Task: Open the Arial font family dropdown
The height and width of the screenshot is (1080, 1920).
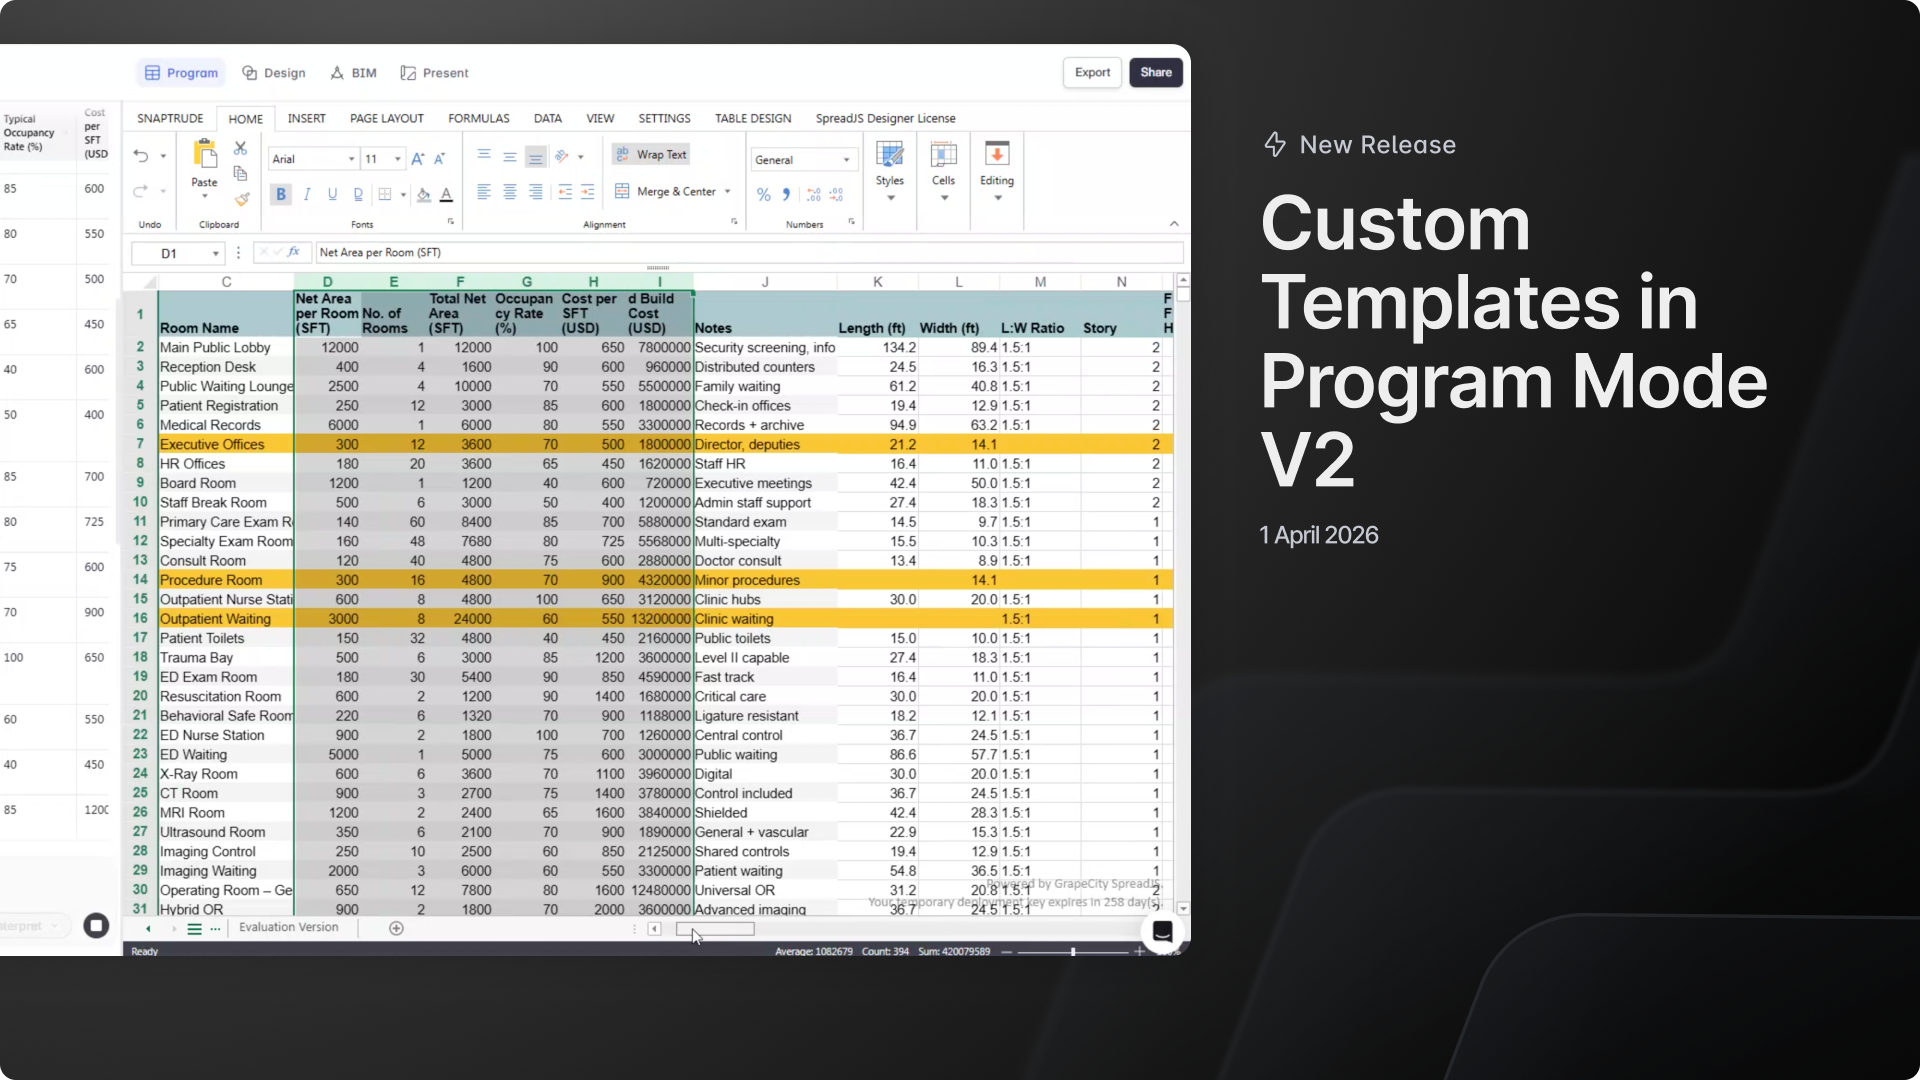Action: [351, 159]
